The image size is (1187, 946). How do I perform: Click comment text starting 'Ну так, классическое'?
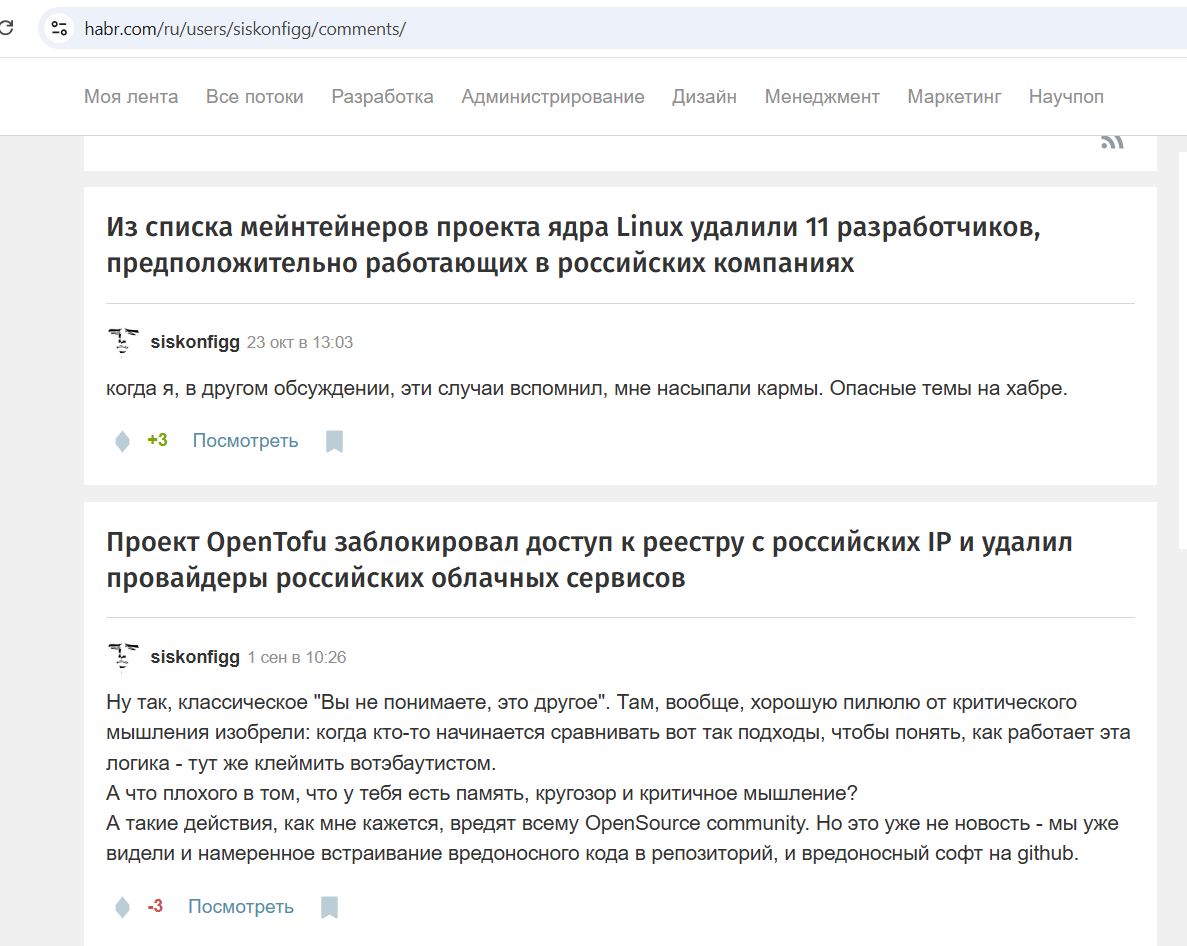(x=618, y=778)
